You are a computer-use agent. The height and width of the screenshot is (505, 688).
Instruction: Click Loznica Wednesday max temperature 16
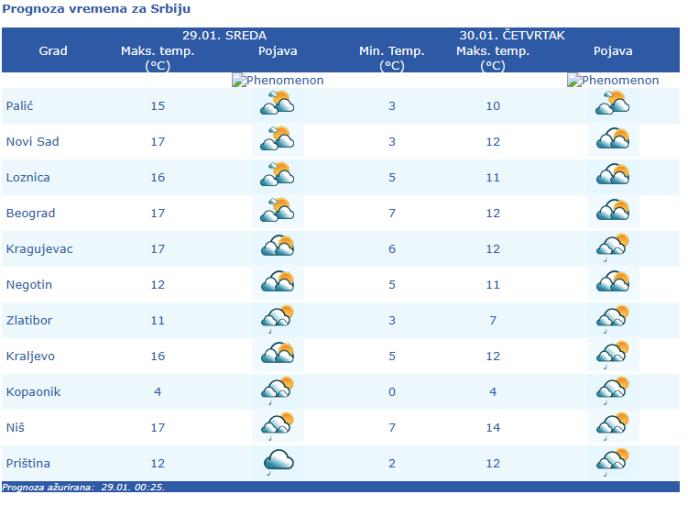click(158, 177)
